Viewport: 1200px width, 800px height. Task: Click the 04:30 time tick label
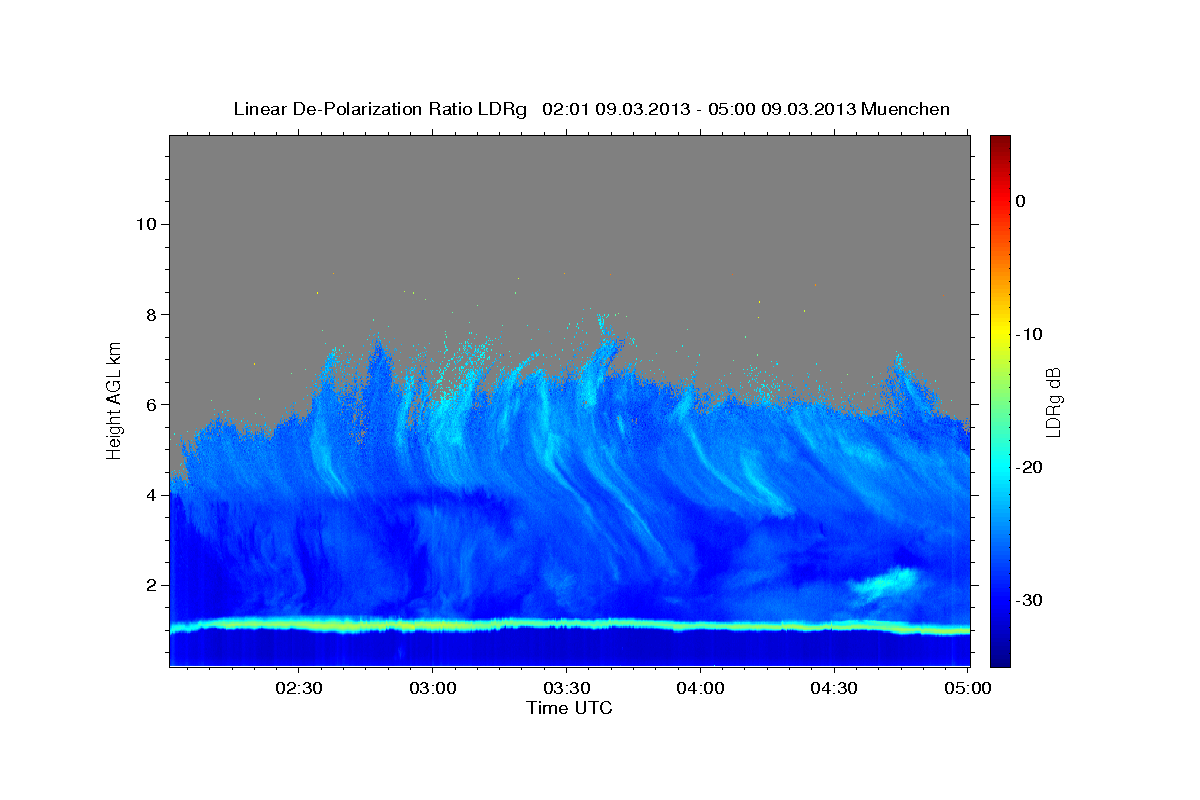pos(834,688)
